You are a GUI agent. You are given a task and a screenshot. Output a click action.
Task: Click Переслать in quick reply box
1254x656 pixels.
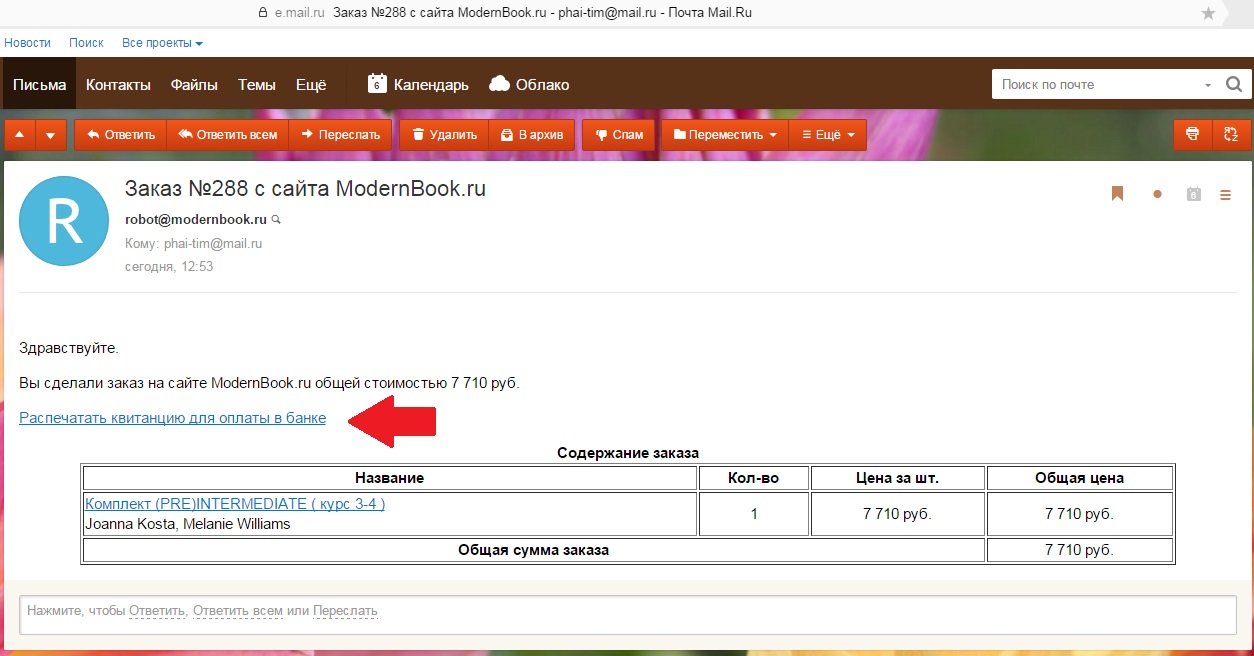pos(345,610)
